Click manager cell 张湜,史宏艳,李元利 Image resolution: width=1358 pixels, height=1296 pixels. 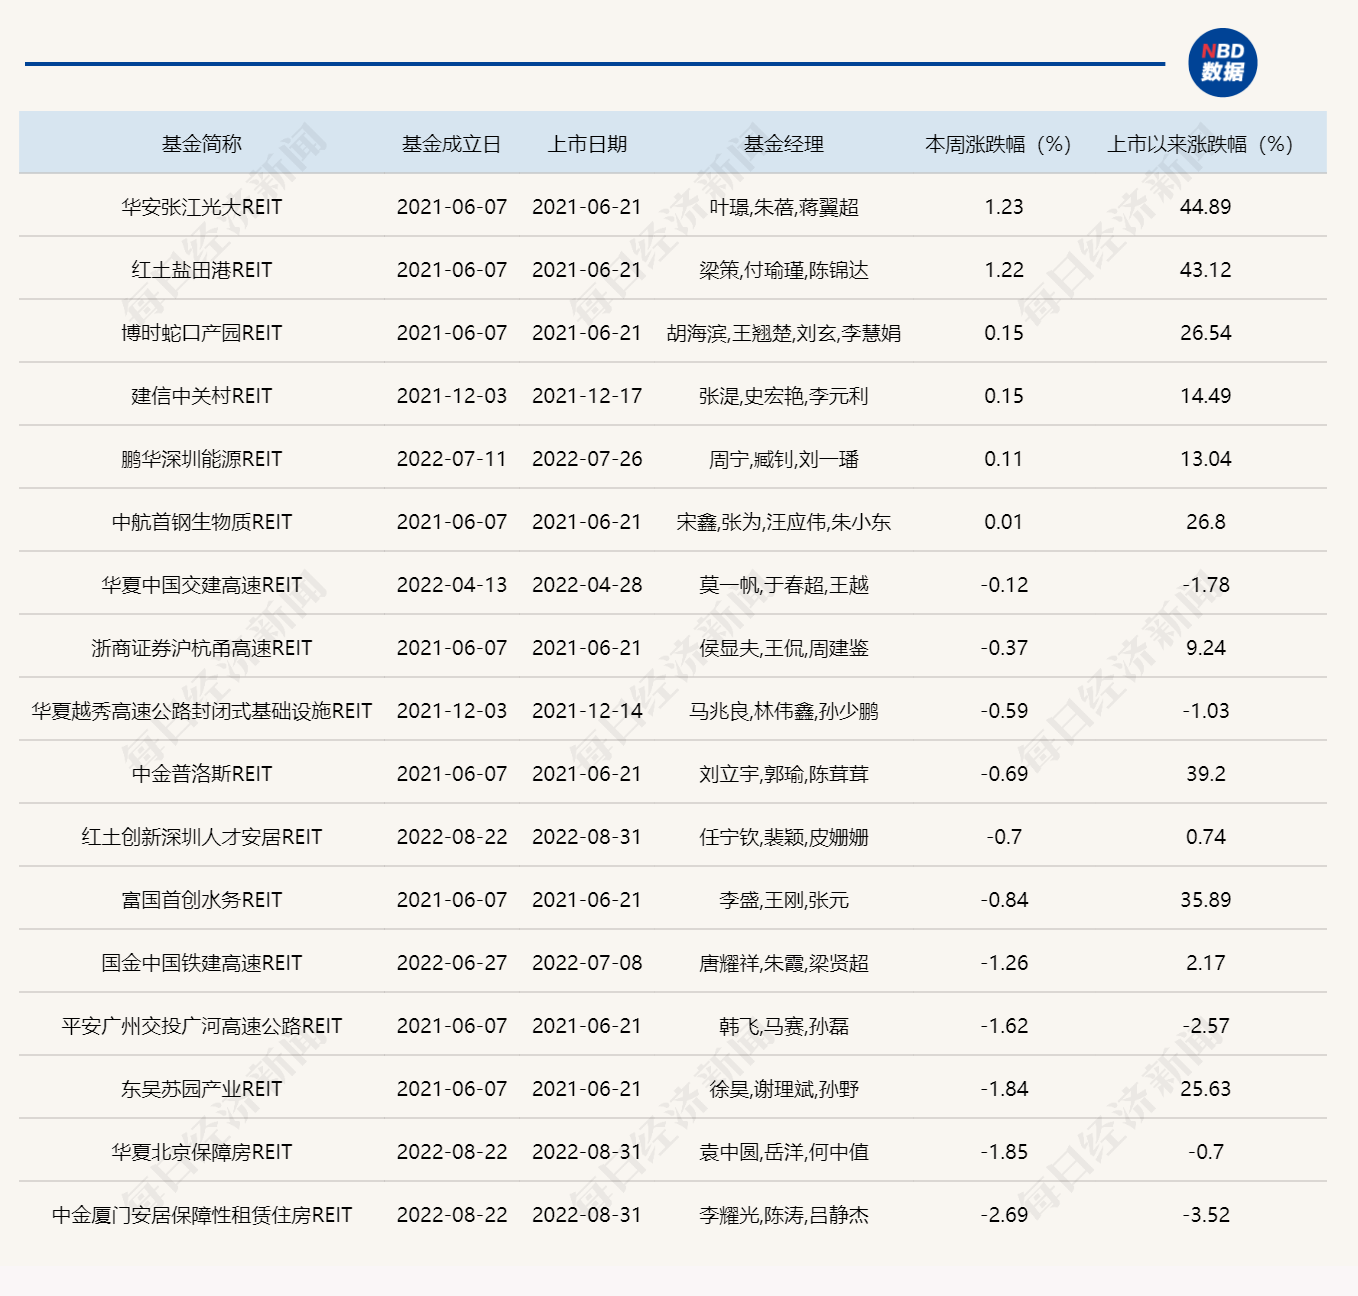click(x=784, y=396)
